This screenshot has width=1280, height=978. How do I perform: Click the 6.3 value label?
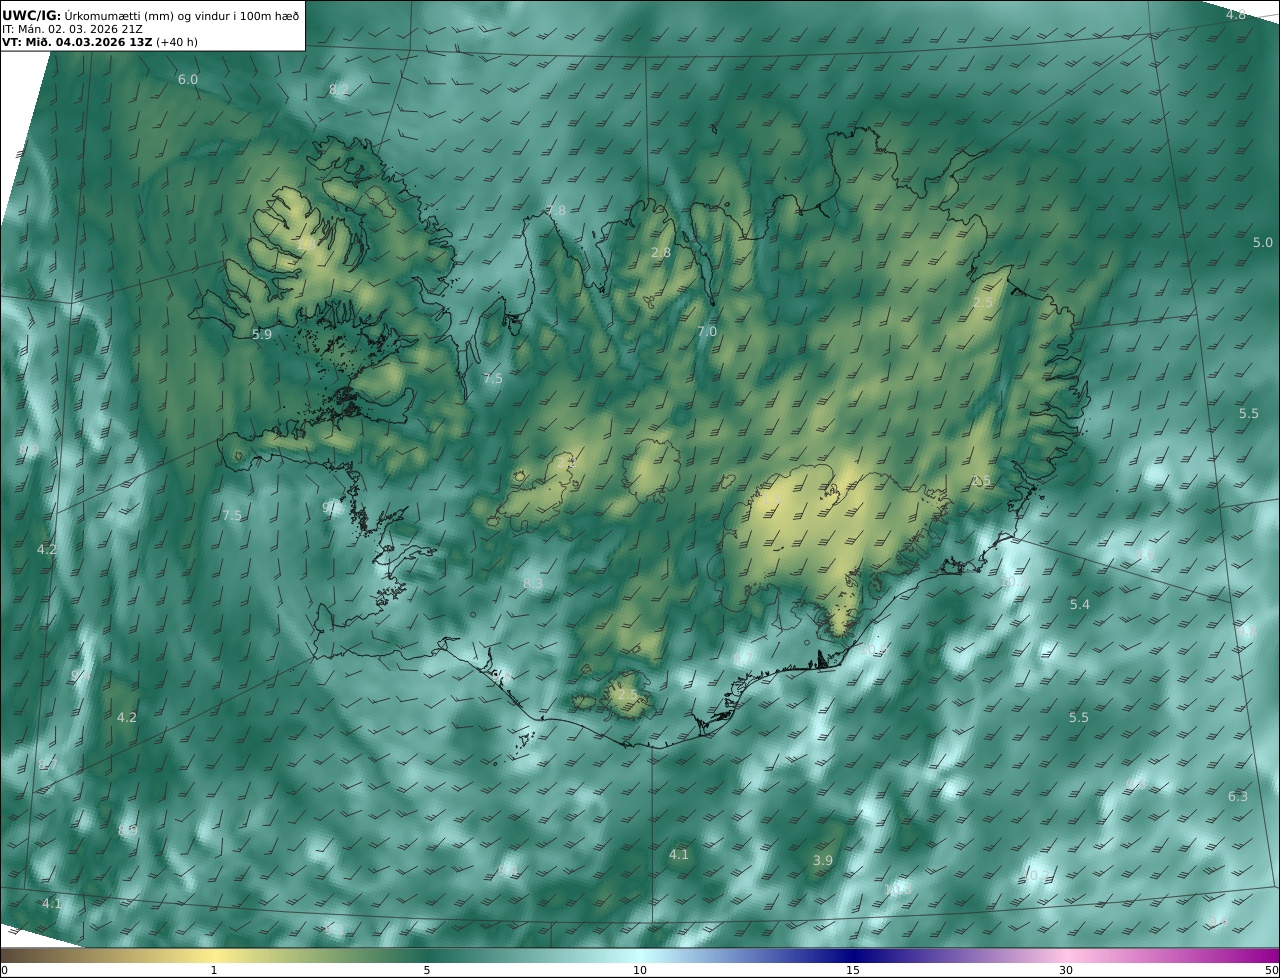[x=1238, y=796]
